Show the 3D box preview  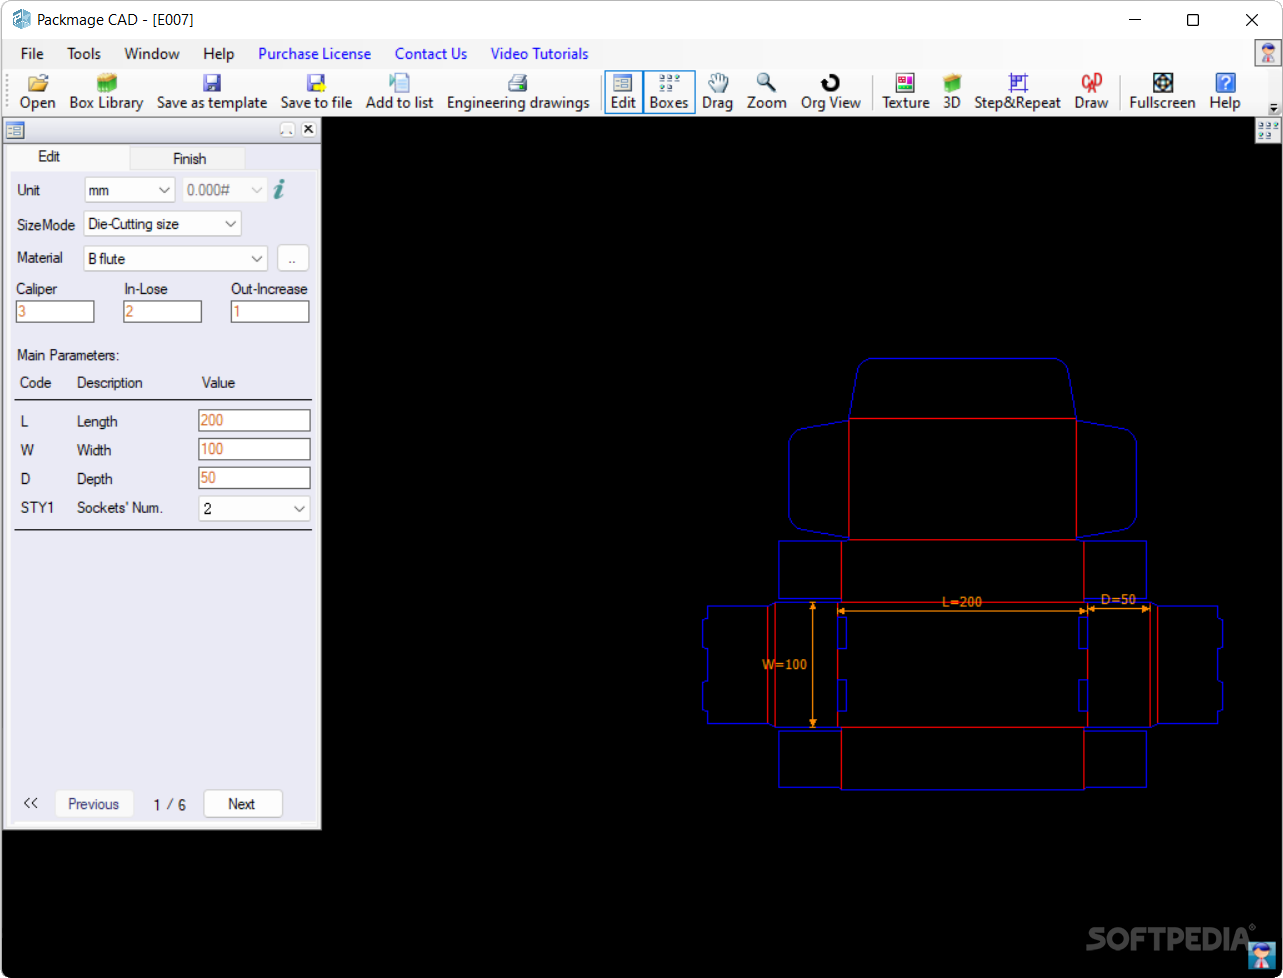(x=952, y=92)
